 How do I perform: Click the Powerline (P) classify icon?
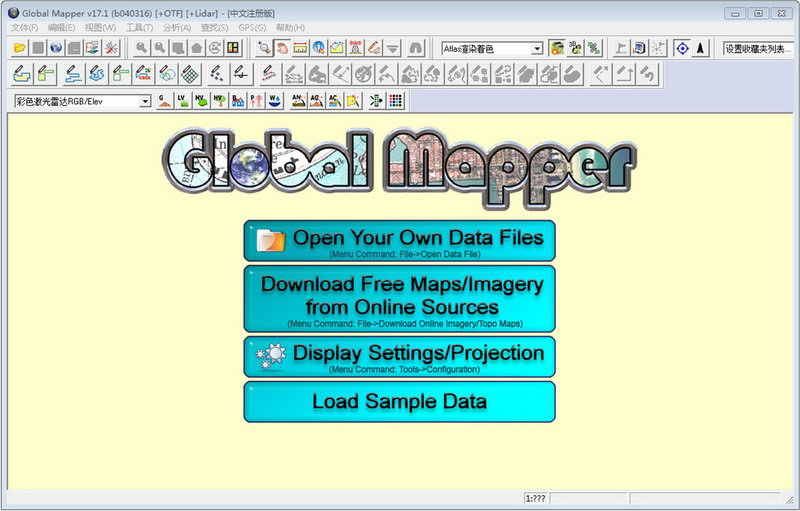pyautogui.click(x=257, y=101)
